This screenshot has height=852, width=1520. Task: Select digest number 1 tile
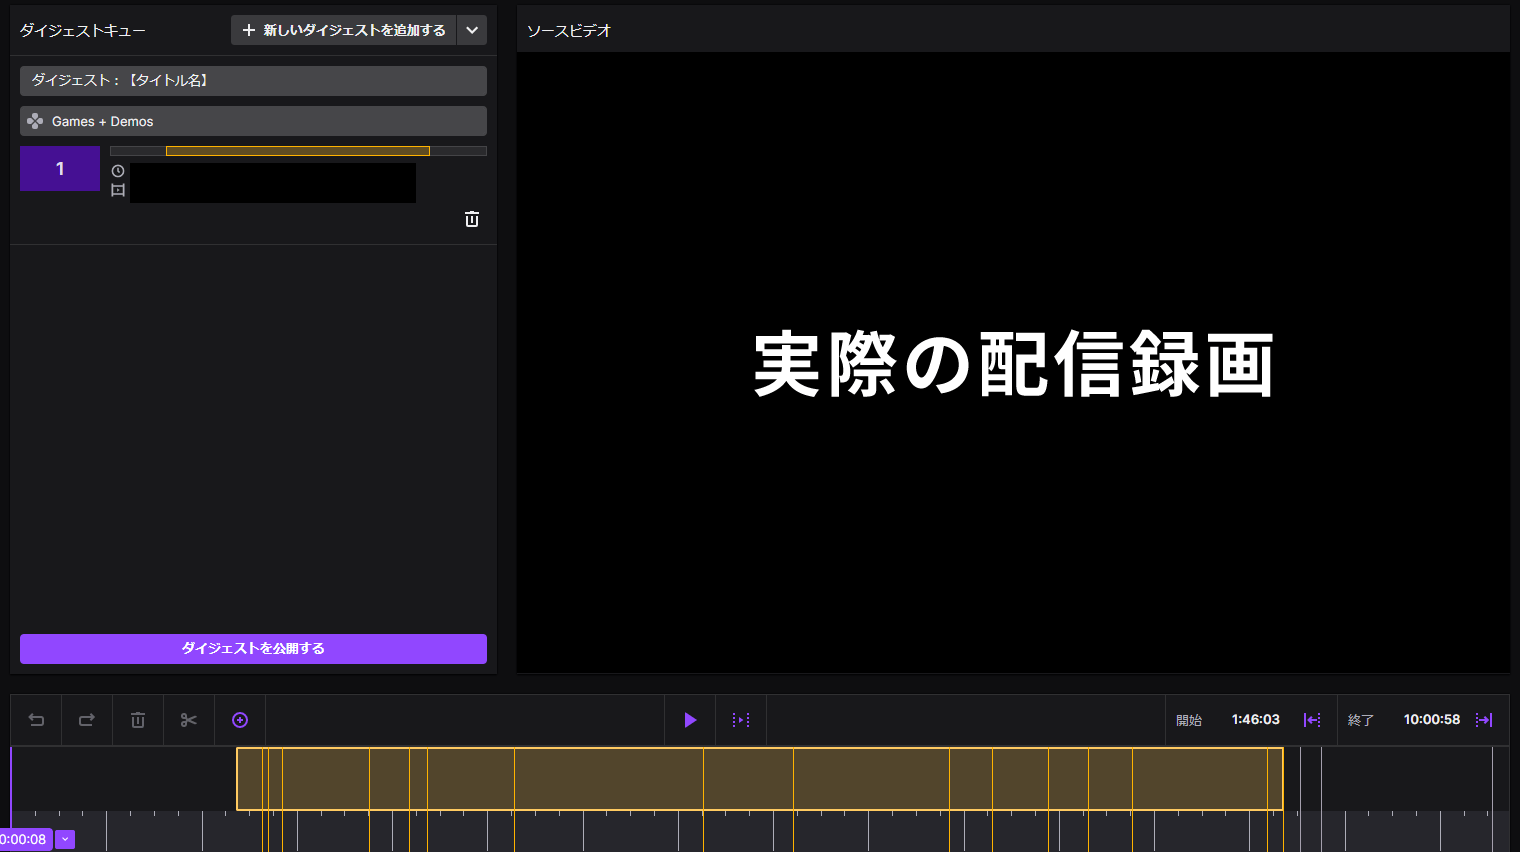(60, 168)
